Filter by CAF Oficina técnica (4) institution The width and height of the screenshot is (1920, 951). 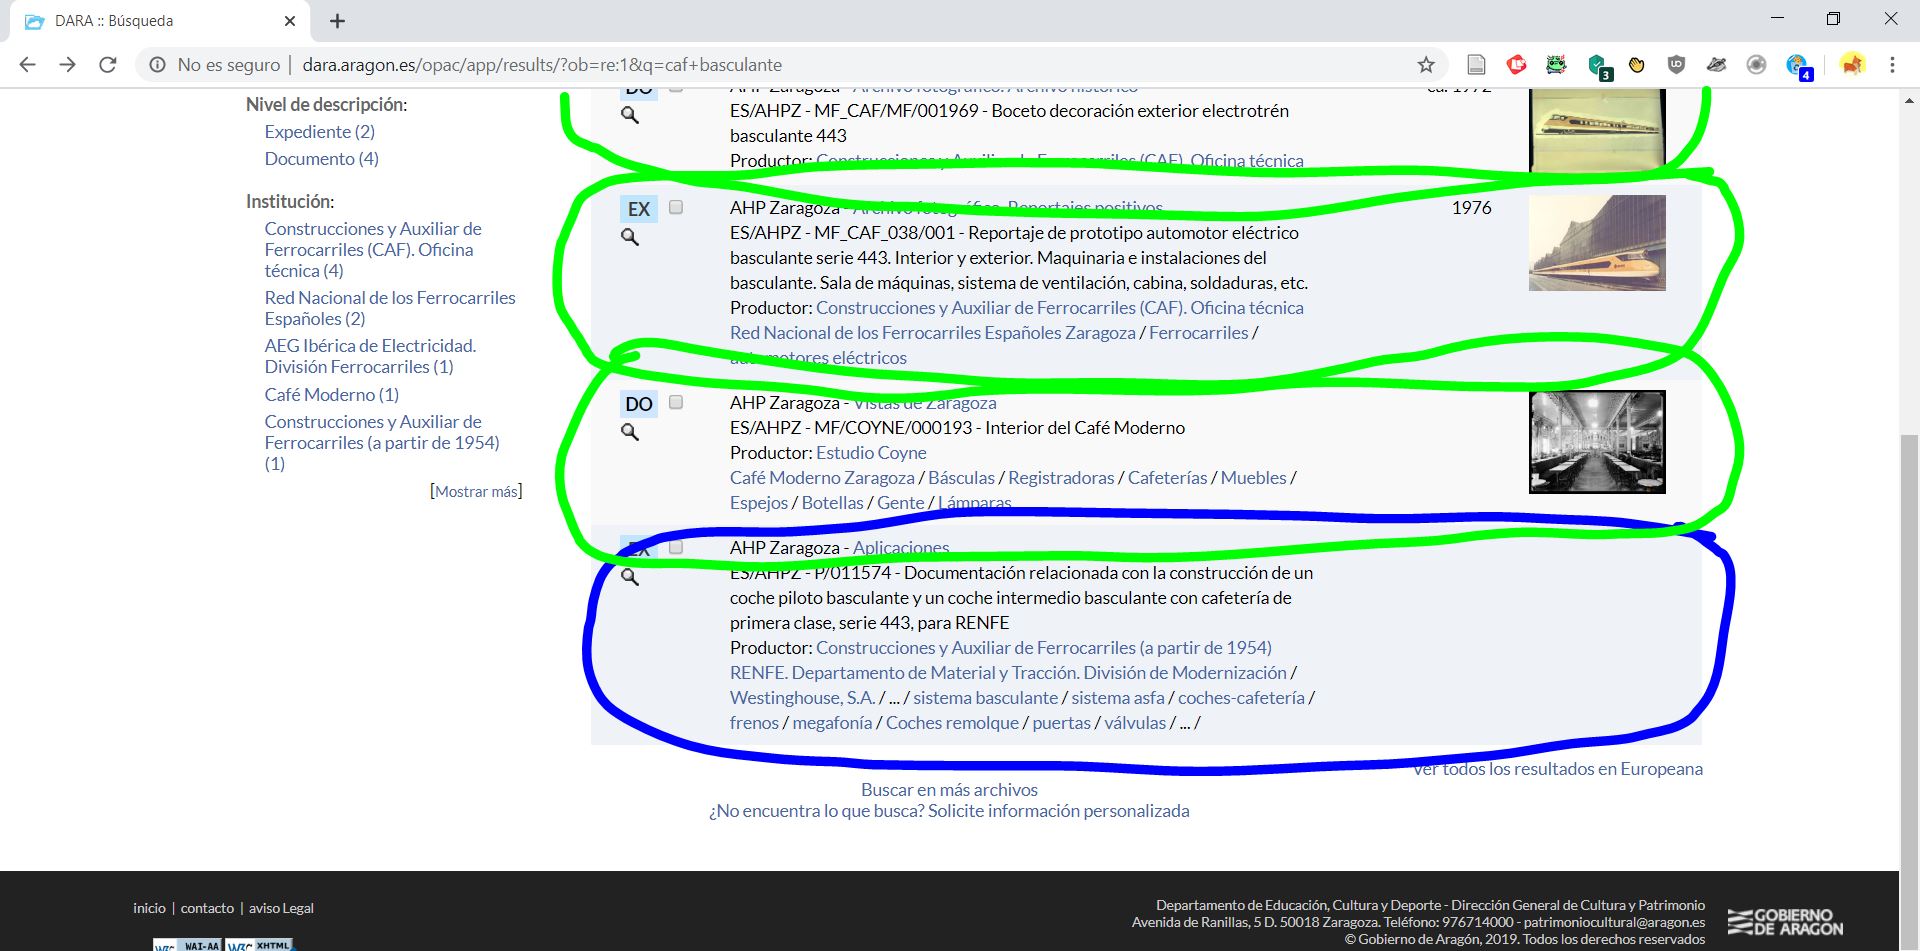pos(373,250)
